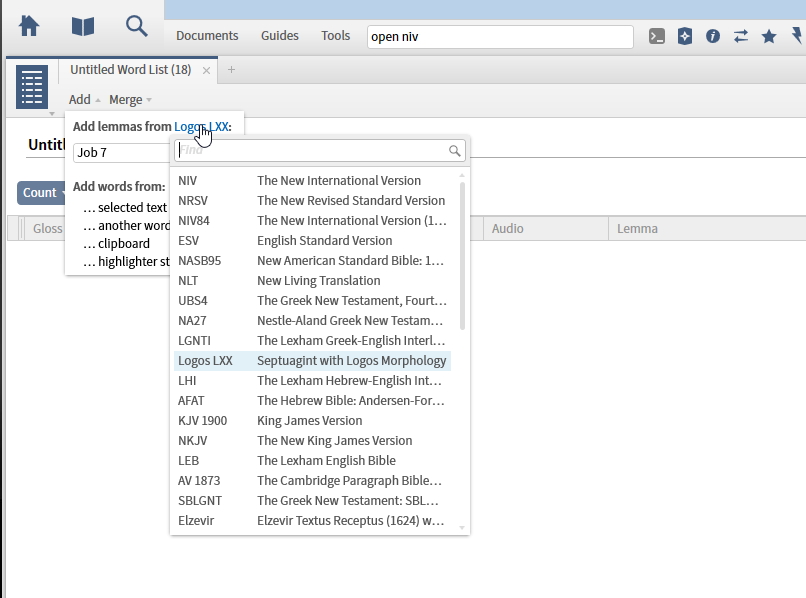Choose NASB95 New American Standard Bible

313,261
